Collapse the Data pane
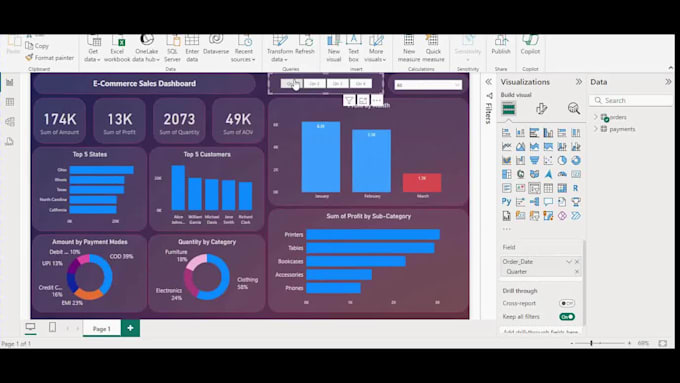This screenshot has width=680, height=383. 668,82
